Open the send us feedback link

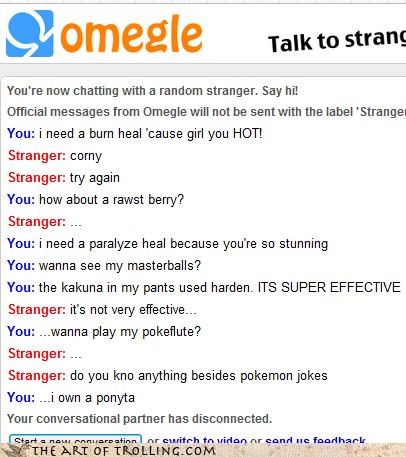tap(315, 440)
